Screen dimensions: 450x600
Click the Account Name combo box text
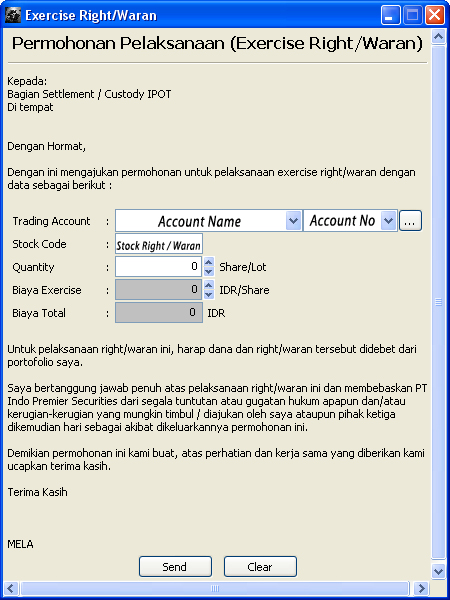pyautogui.click(x=201, y=221)
